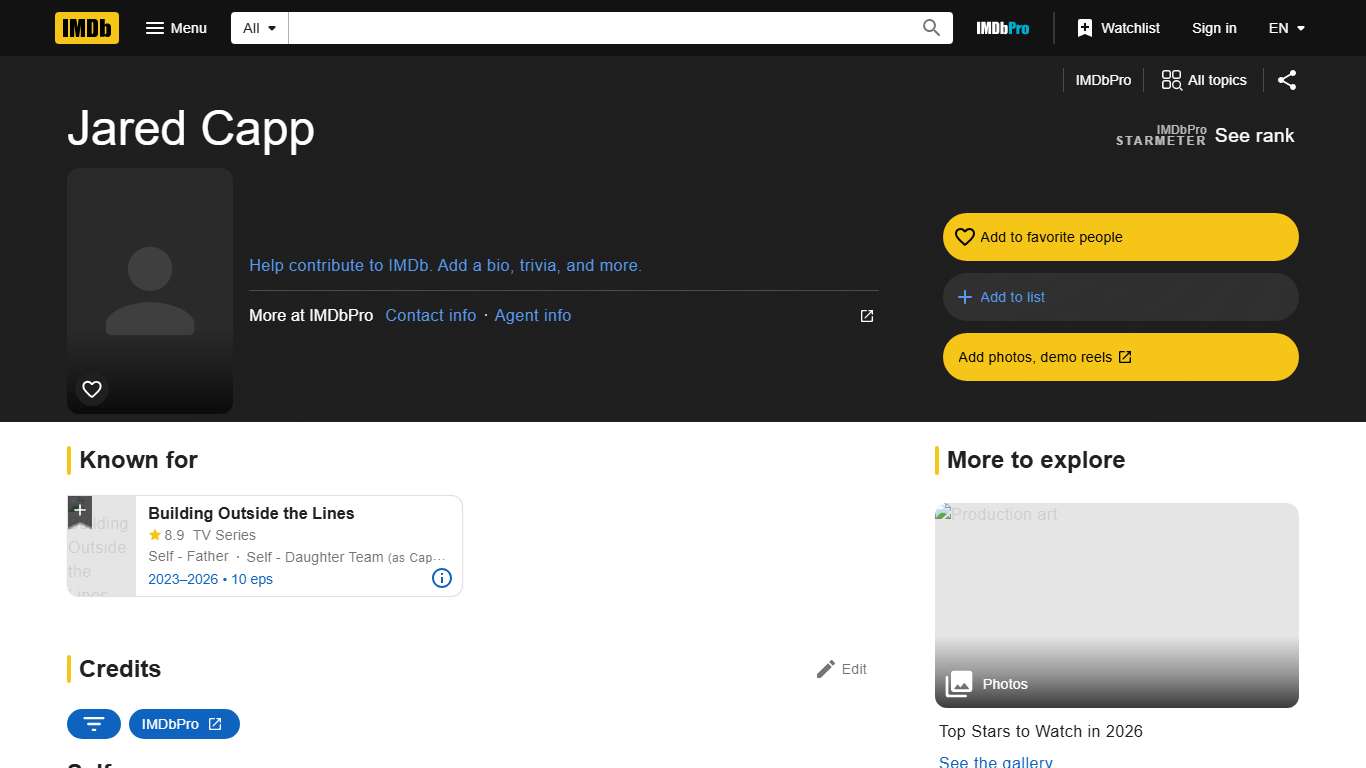Screen dimensions: 1366x768
Task: Follow the See the gallery link
Action: [x=995, y=761]
